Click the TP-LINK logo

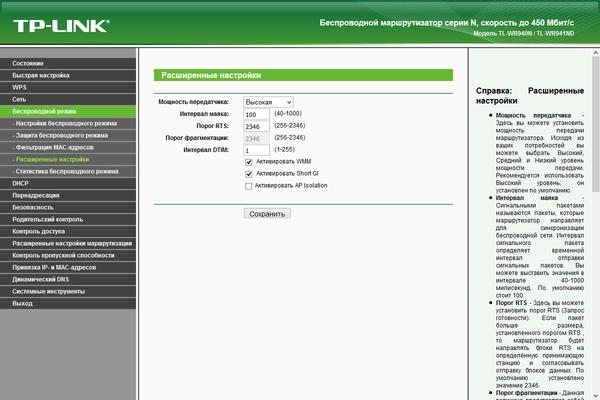tap(61, 26)
